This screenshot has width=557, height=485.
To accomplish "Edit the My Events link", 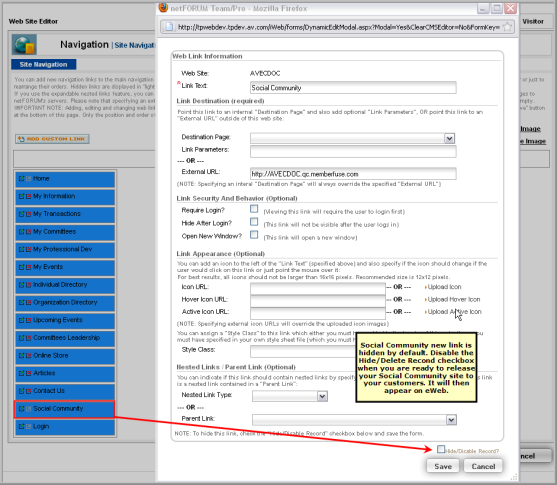I will [21, 267].
